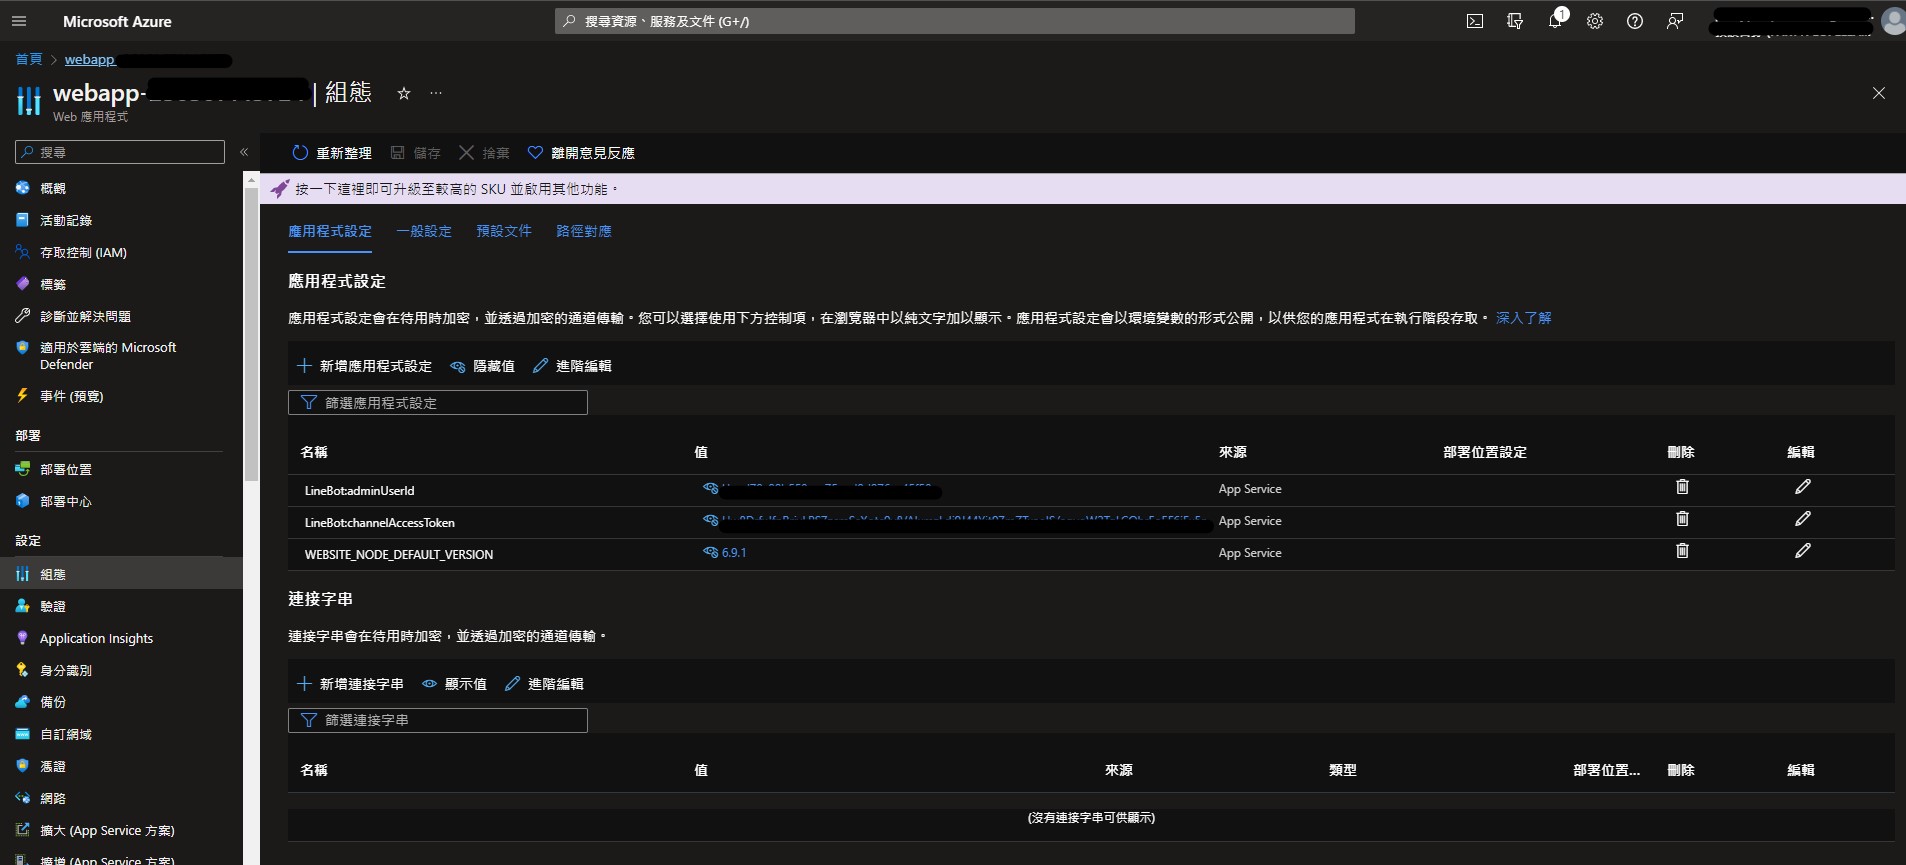The image size is (1906, 865).
Task: Click the SKU upgrade banner
Action: click(x=1082, y=189)
